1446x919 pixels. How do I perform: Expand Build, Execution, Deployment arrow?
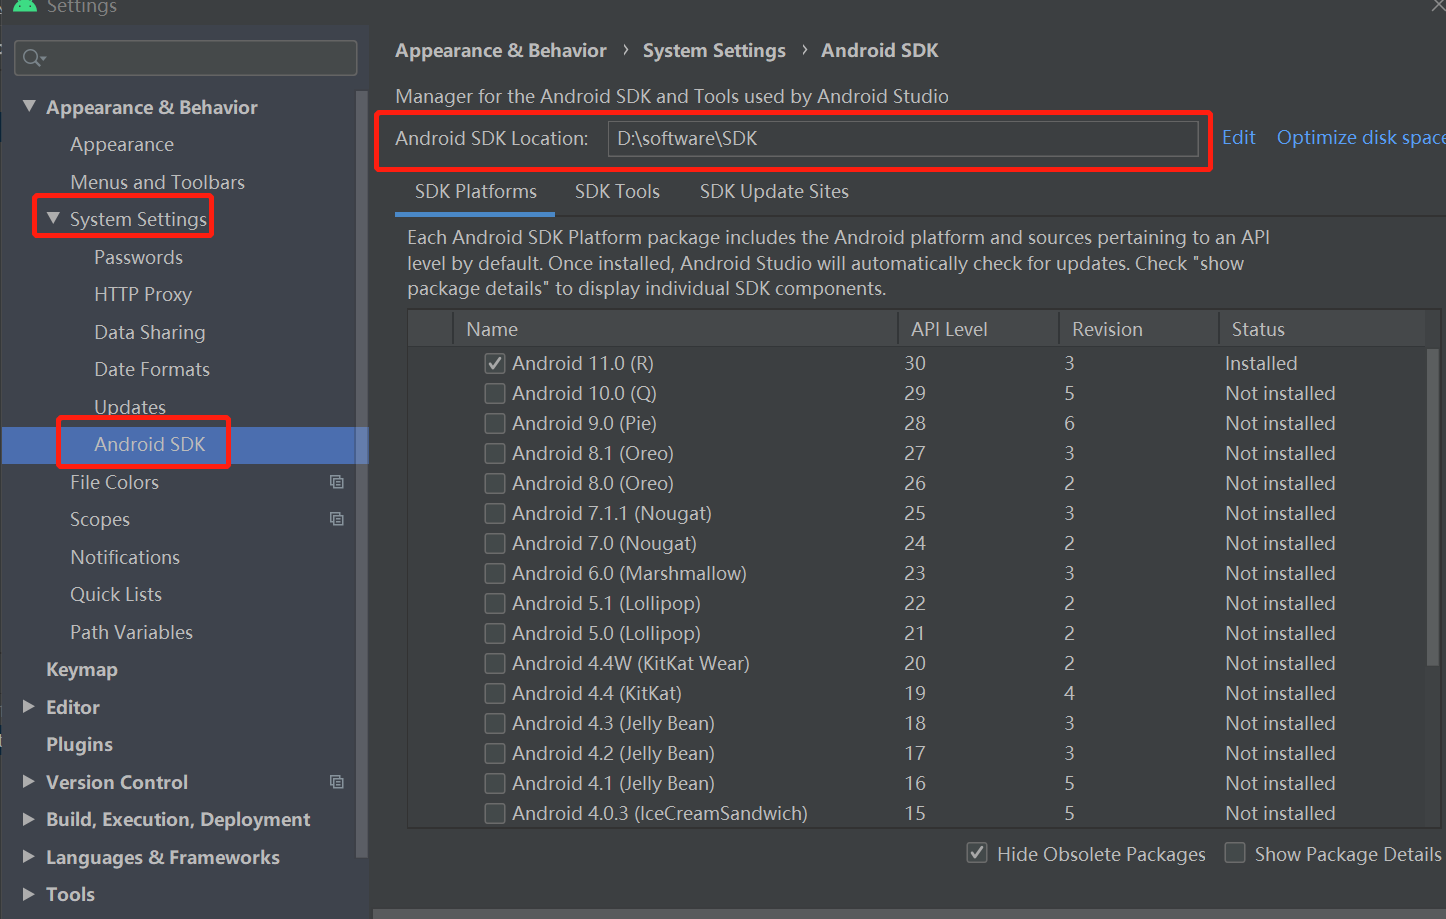point(29,818)
